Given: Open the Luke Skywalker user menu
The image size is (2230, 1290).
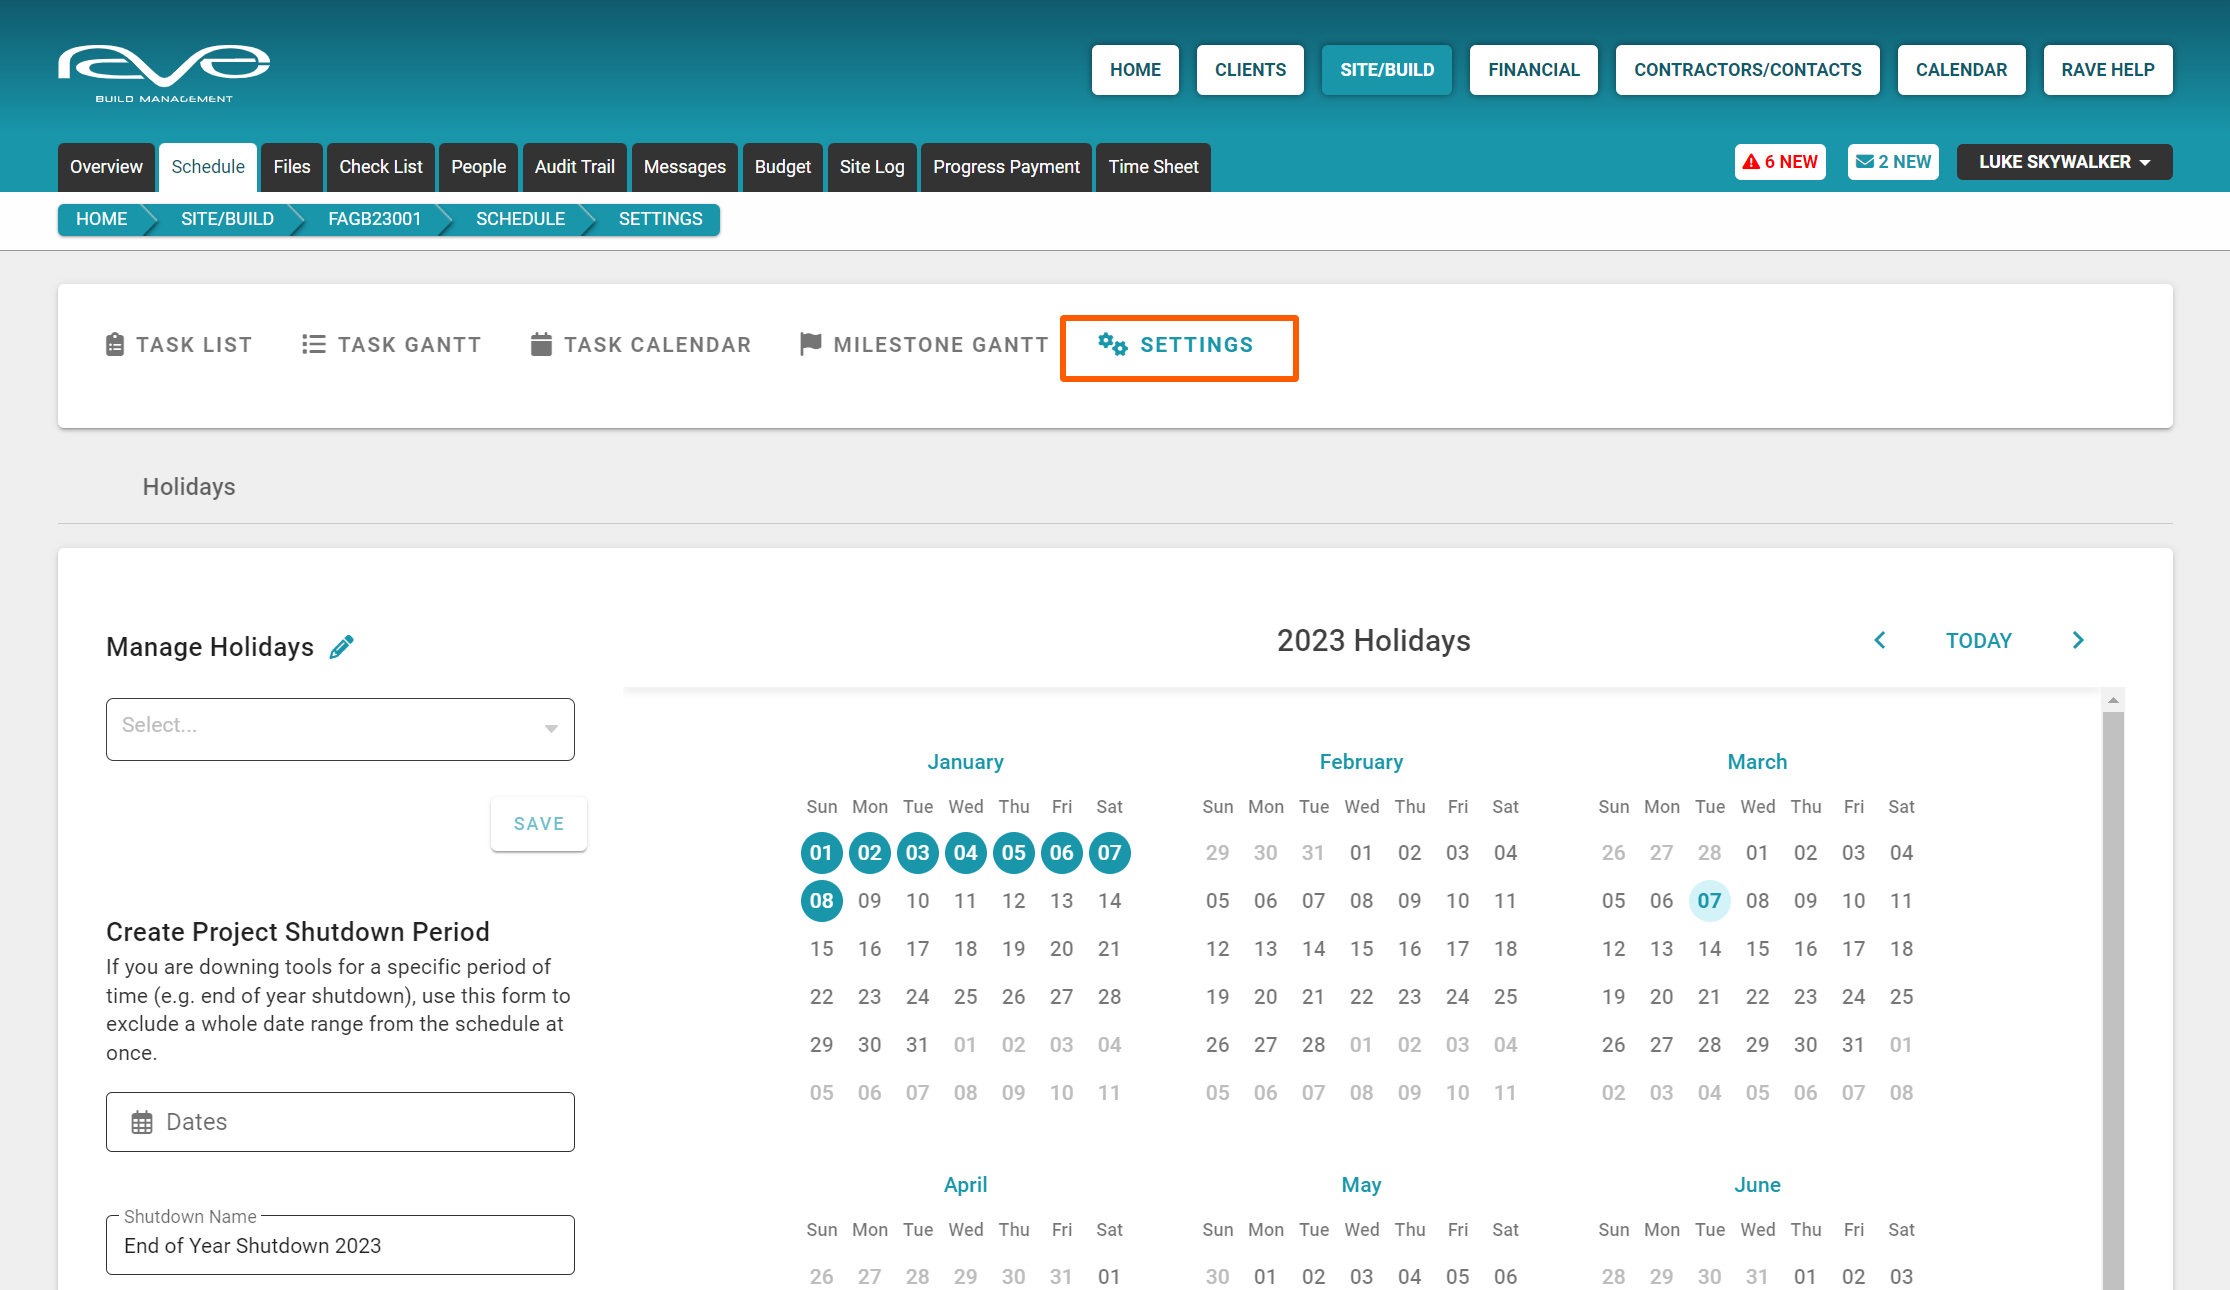Looking at the screenshot, I should 2064,162.
